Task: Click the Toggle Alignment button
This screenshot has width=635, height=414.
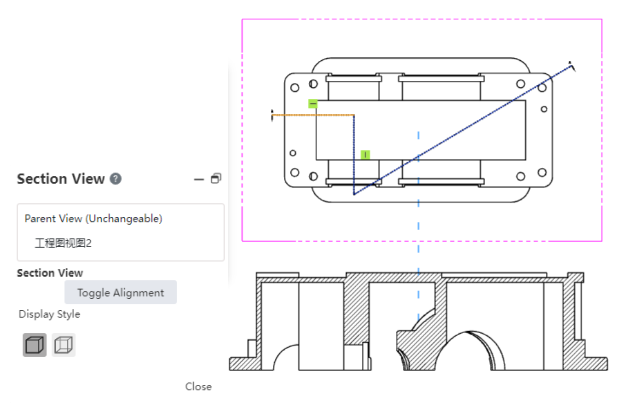Action: tap(120, 292)
